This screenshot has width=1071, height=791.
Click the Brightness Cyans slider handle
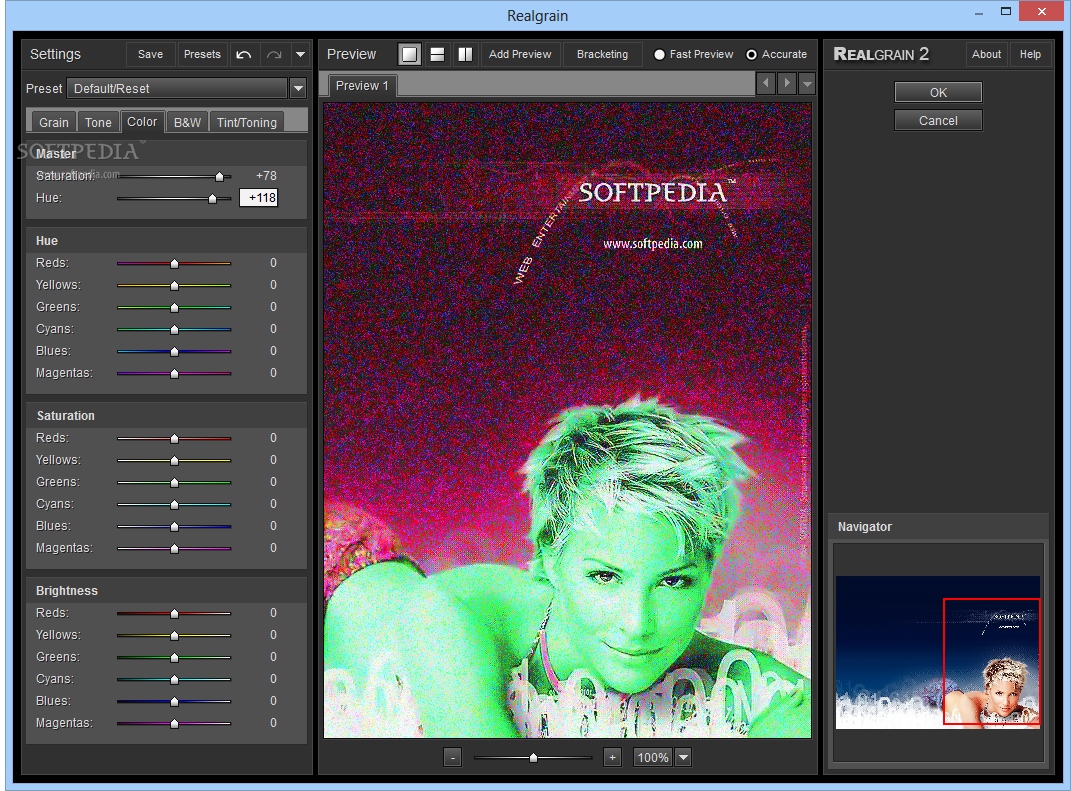click(174, 679)
